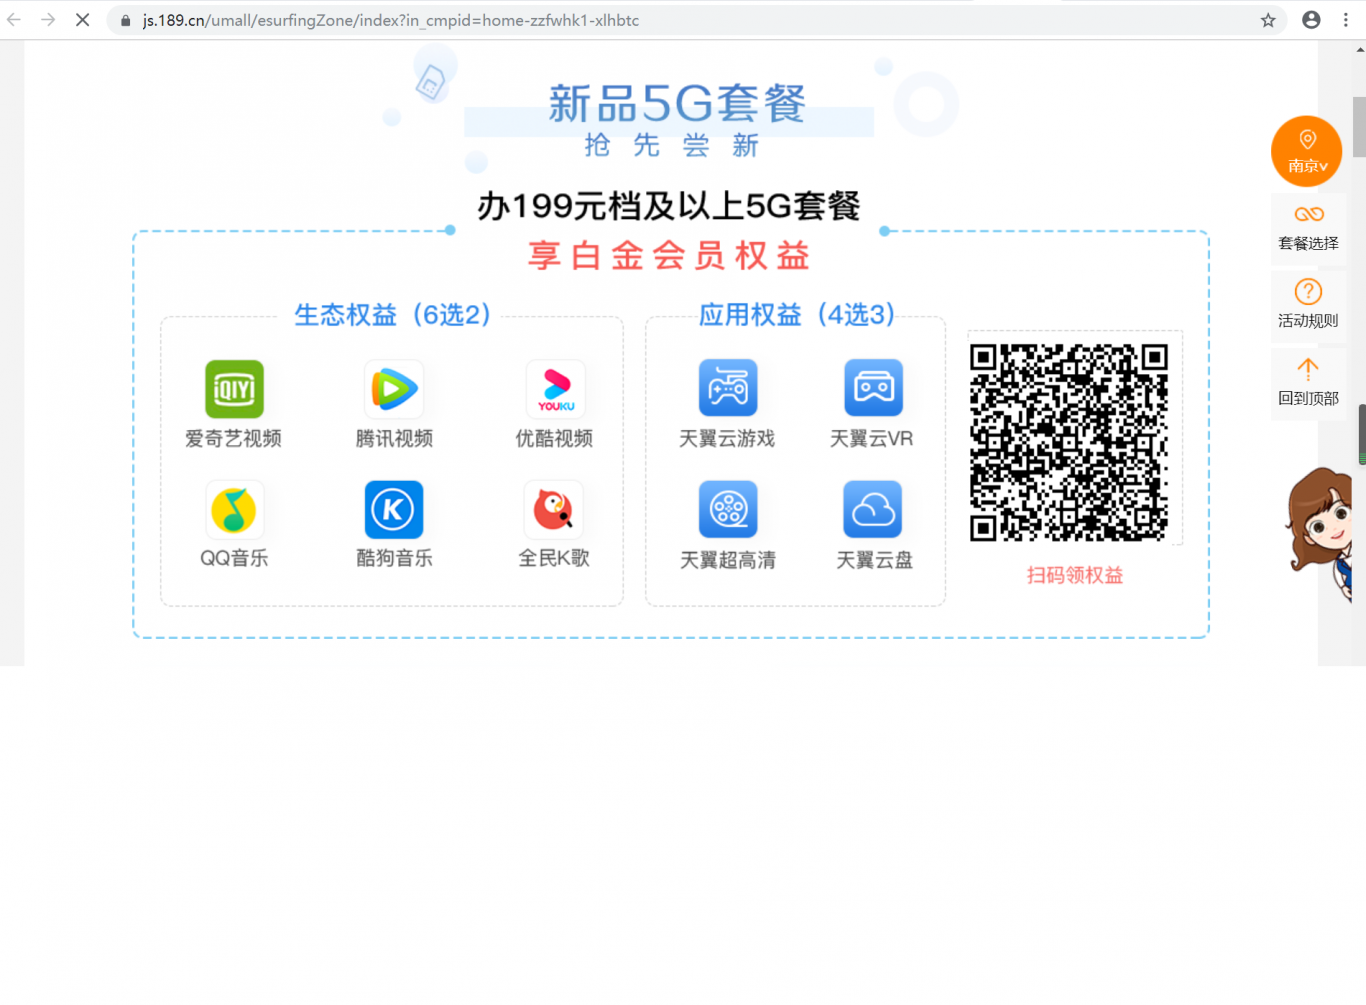Click the 天翼云游戏 label
This screenshot has width=1366, height=1005.
[x=727, y=438]
